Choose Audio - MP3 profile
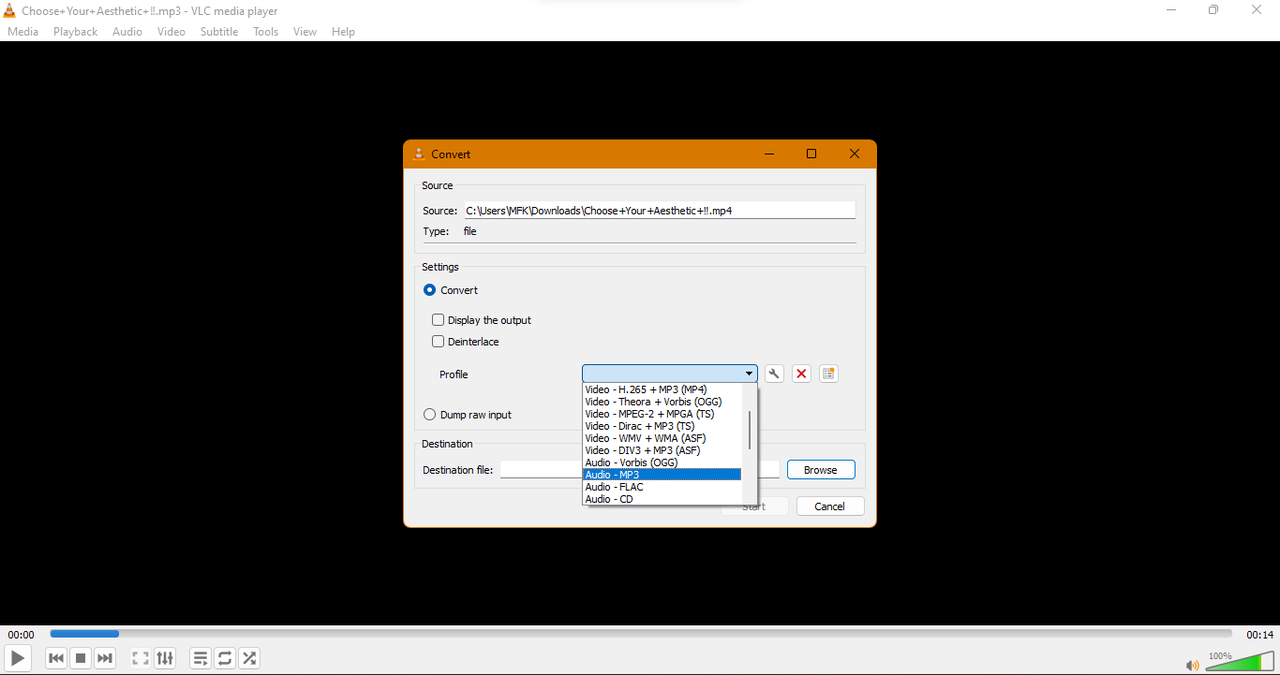Viewport: 1280px width, 675px height. pos(662,475)
